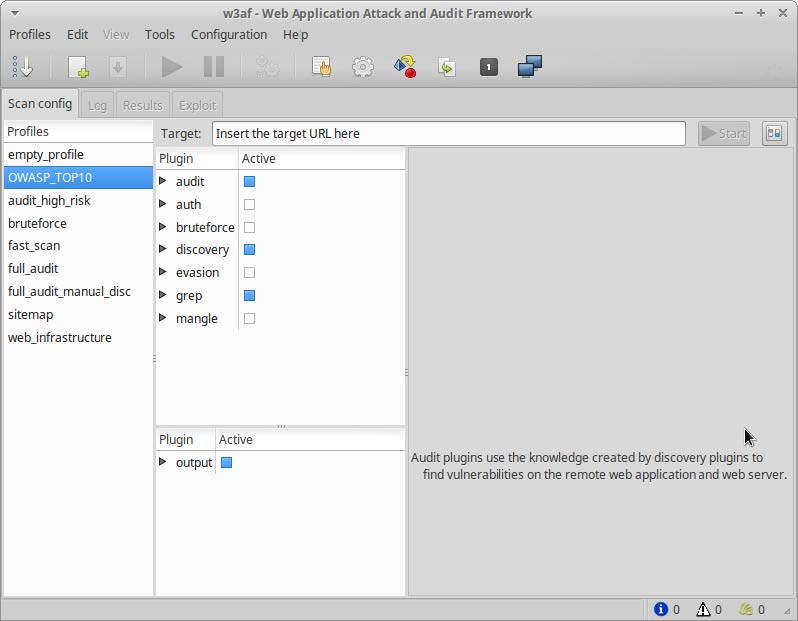Start scan with toolbar play icon
Image resolution: width=798 pixels, height=621 pixels.
tap(172, 67)
